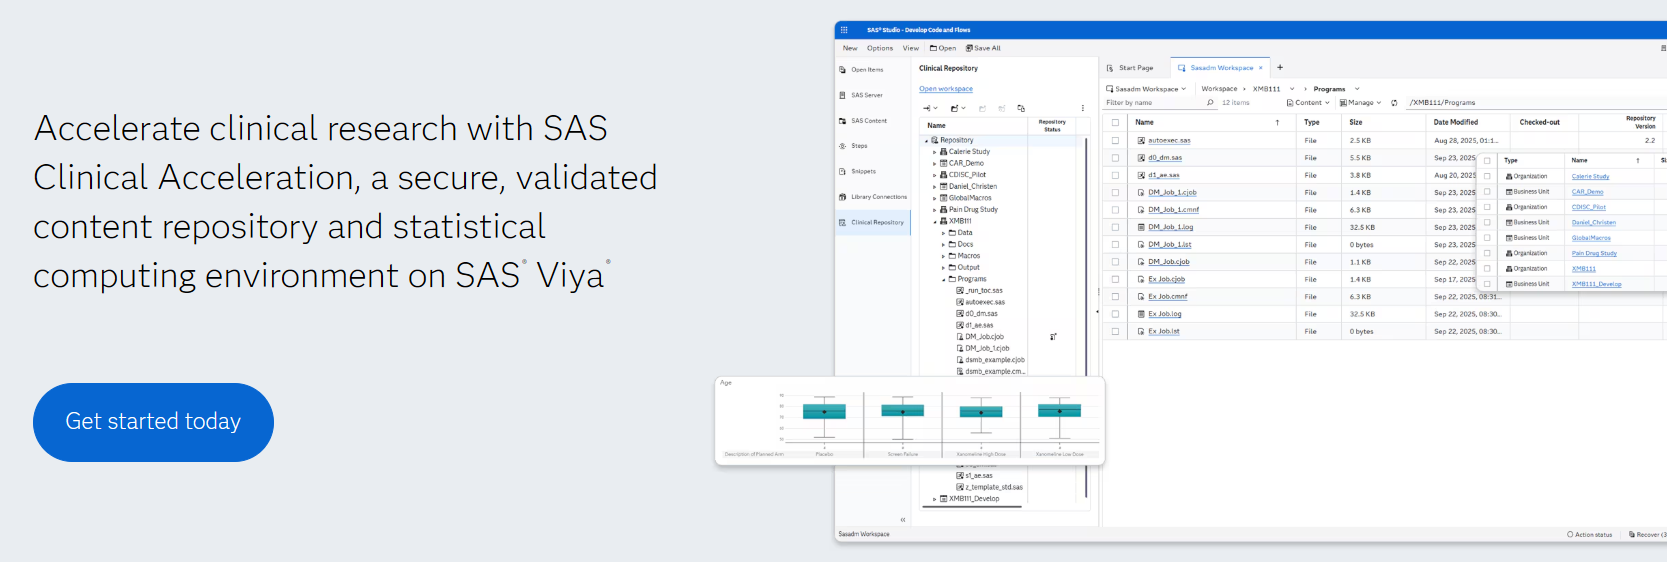Viewport: 1667px width, 562px height.
Task: Expand the CAR_Demo tree node
Action: pos(935,163)
